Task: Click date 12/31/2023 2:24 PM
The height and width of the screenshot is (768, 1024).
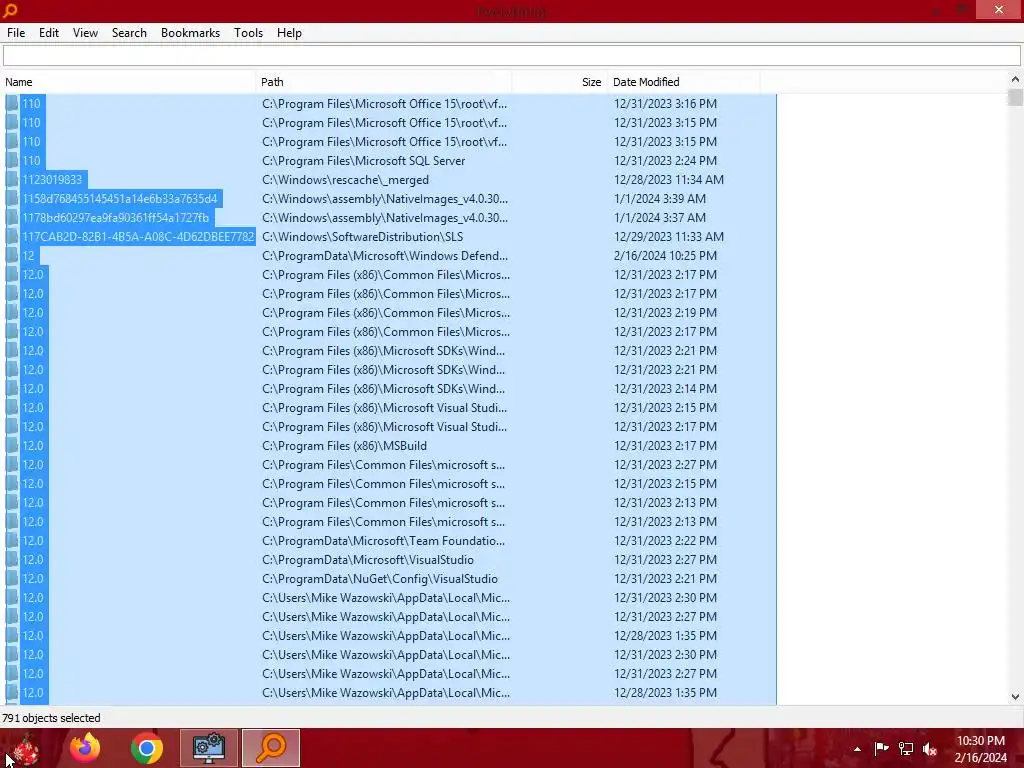Action: [x=665, y=161]
